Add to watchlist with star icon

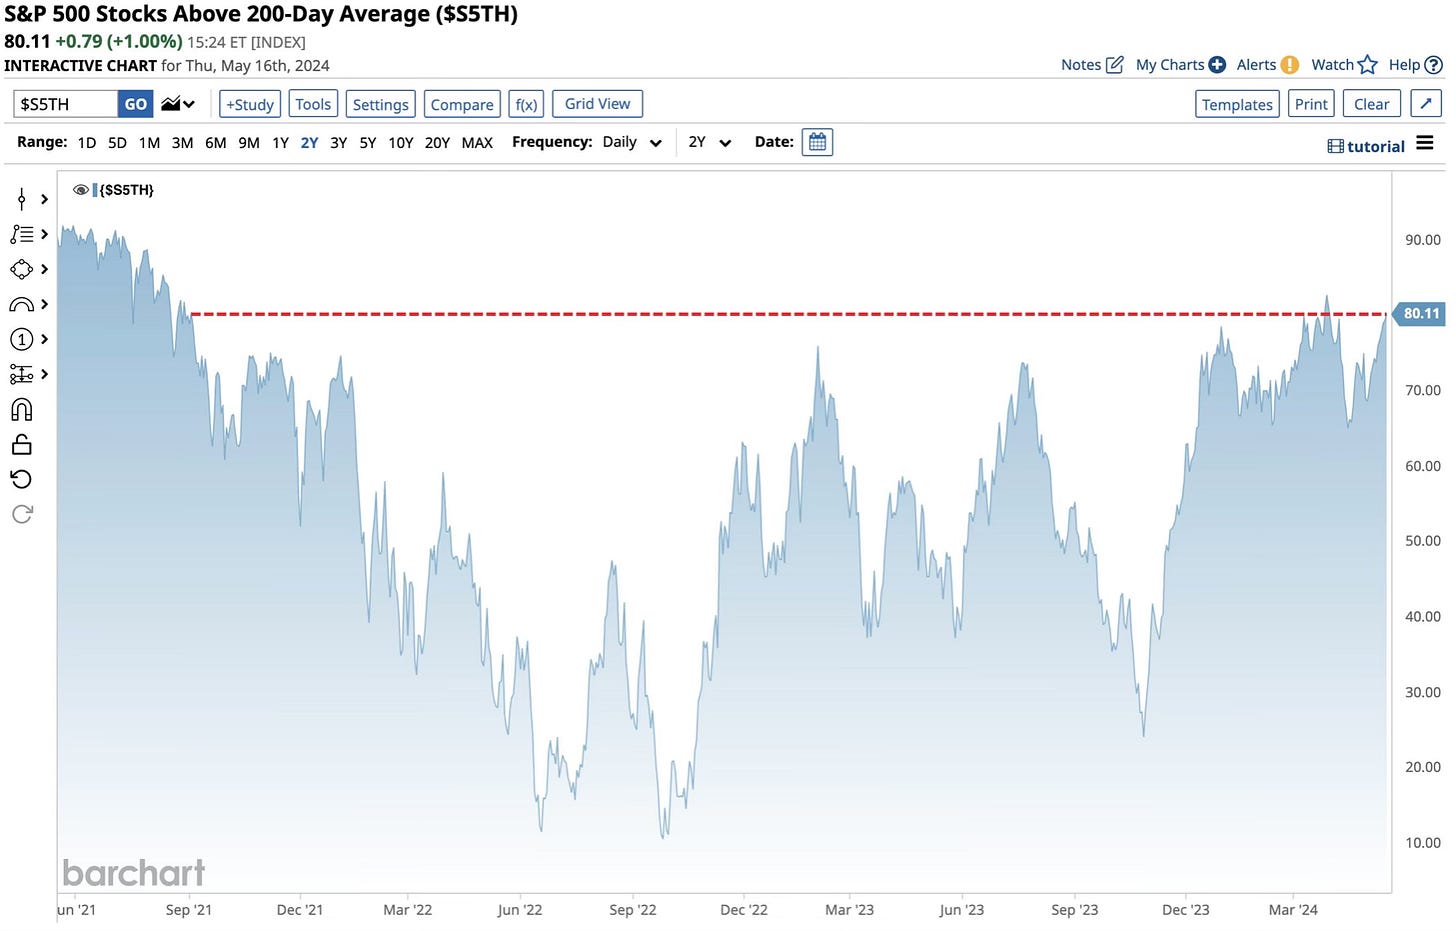pyautogui.click(x=1368, y=65)
